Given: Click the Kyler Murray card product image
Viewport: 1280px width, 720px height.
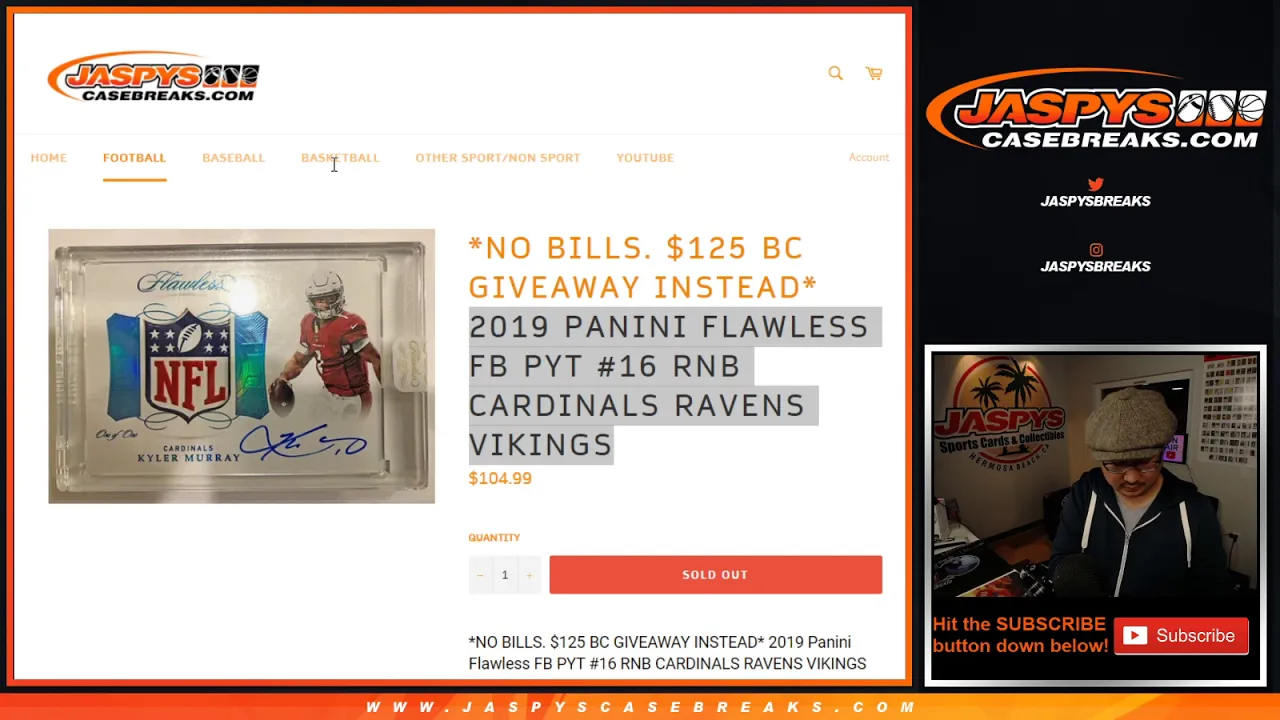Looking at the screenshot, I should click(241, 366).
